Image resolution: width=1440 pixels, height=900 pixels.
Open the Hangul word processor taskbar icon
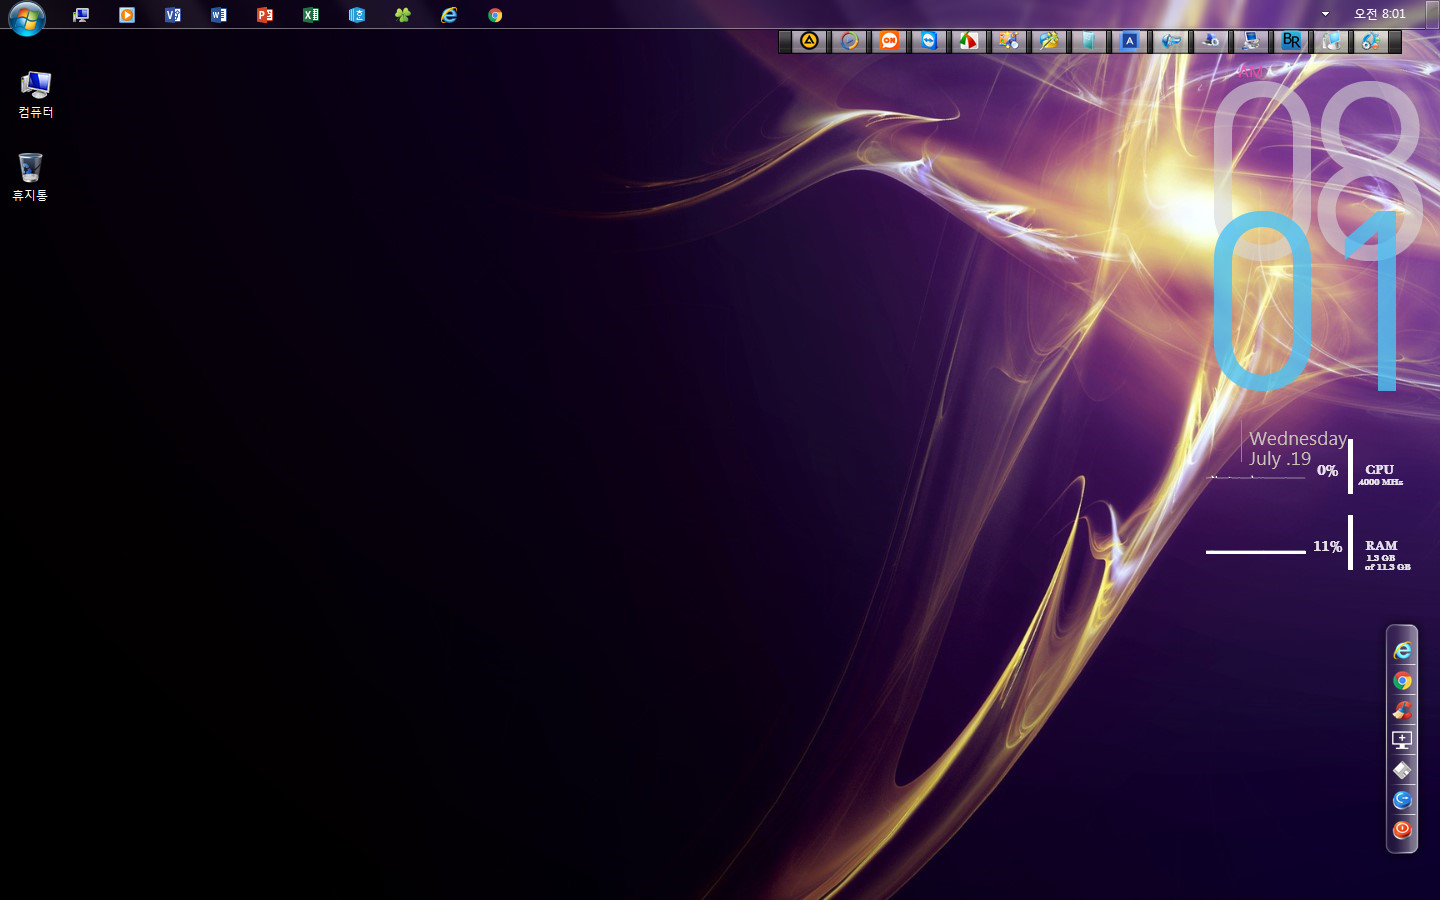(357, 15)
